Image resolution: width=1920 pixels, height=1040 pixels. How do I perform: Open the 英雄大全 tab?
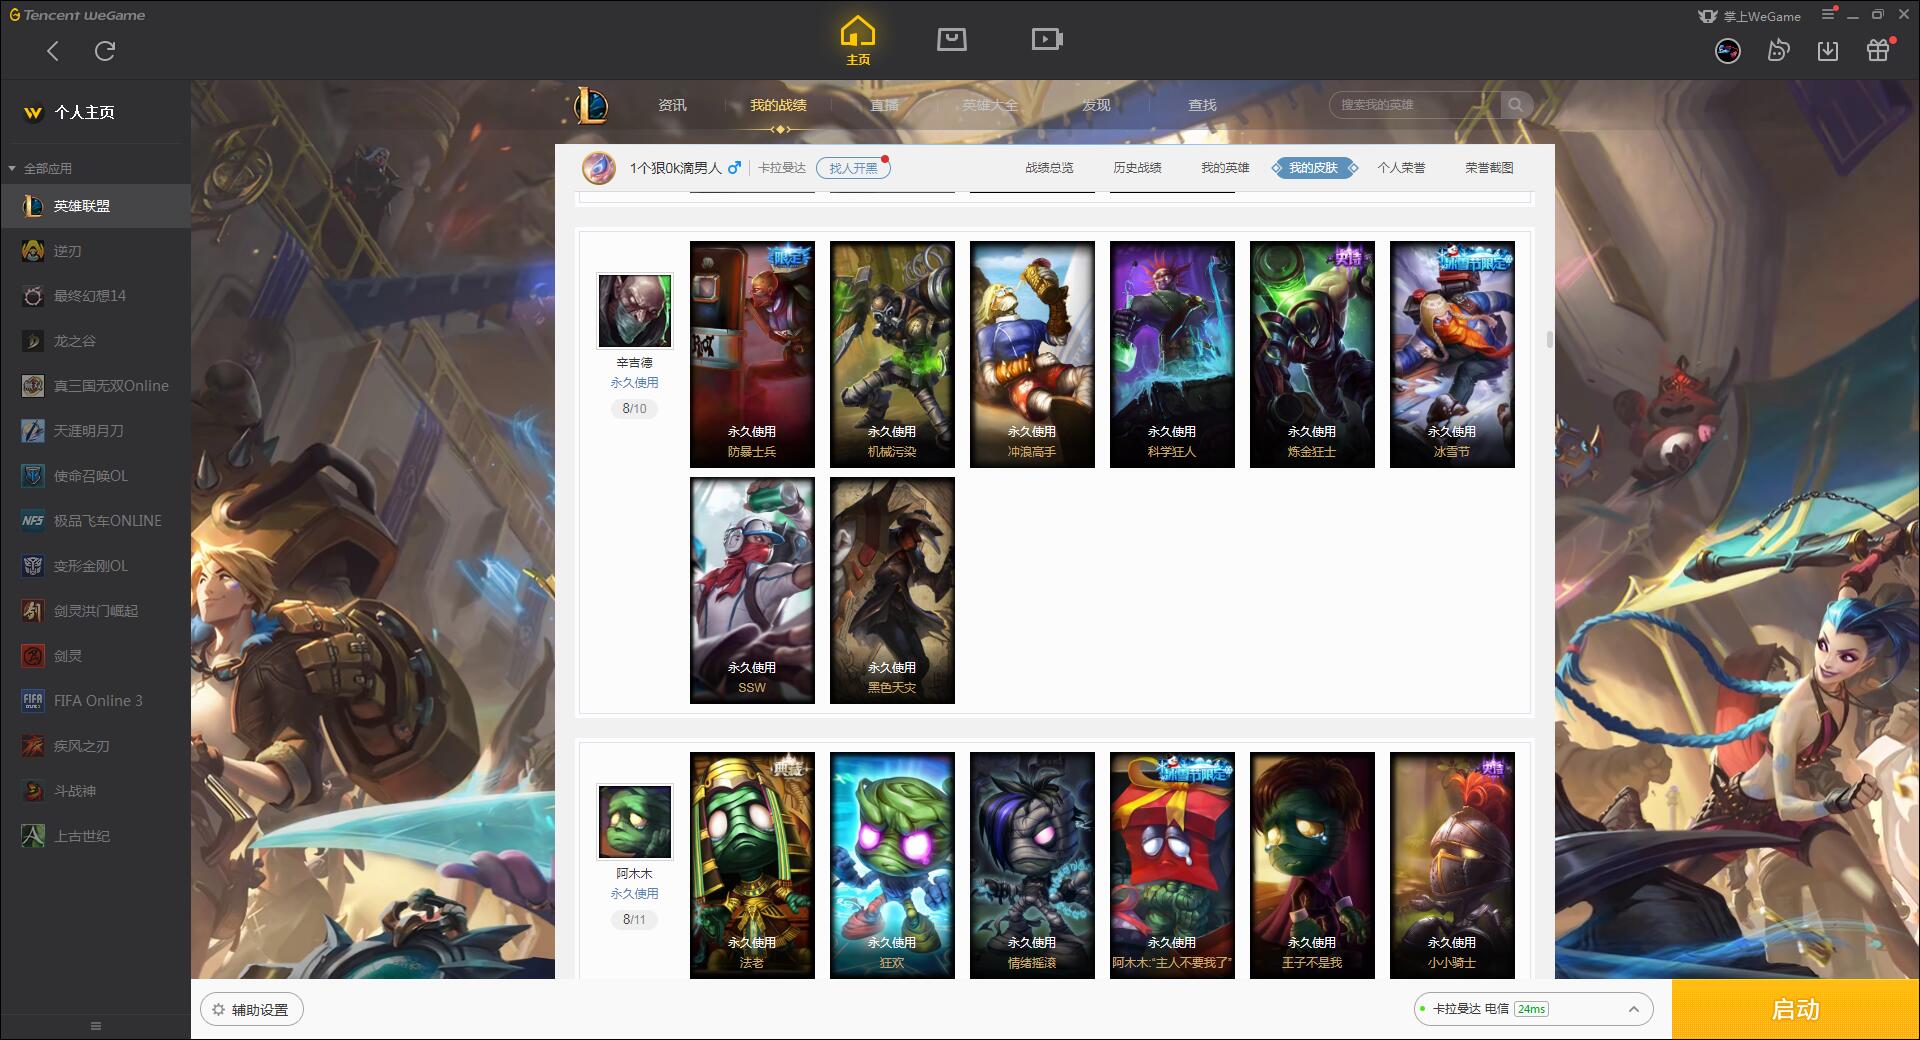990,105
